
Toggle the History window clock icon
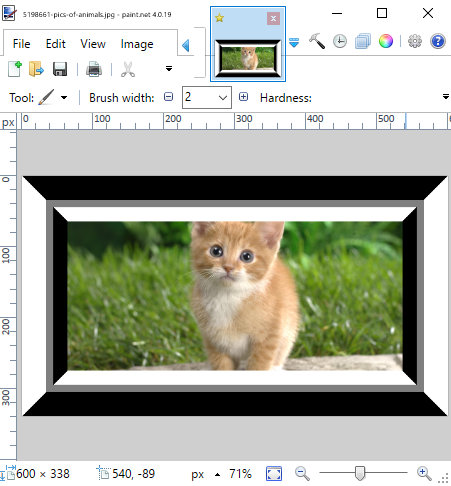(x=340, y=41)
